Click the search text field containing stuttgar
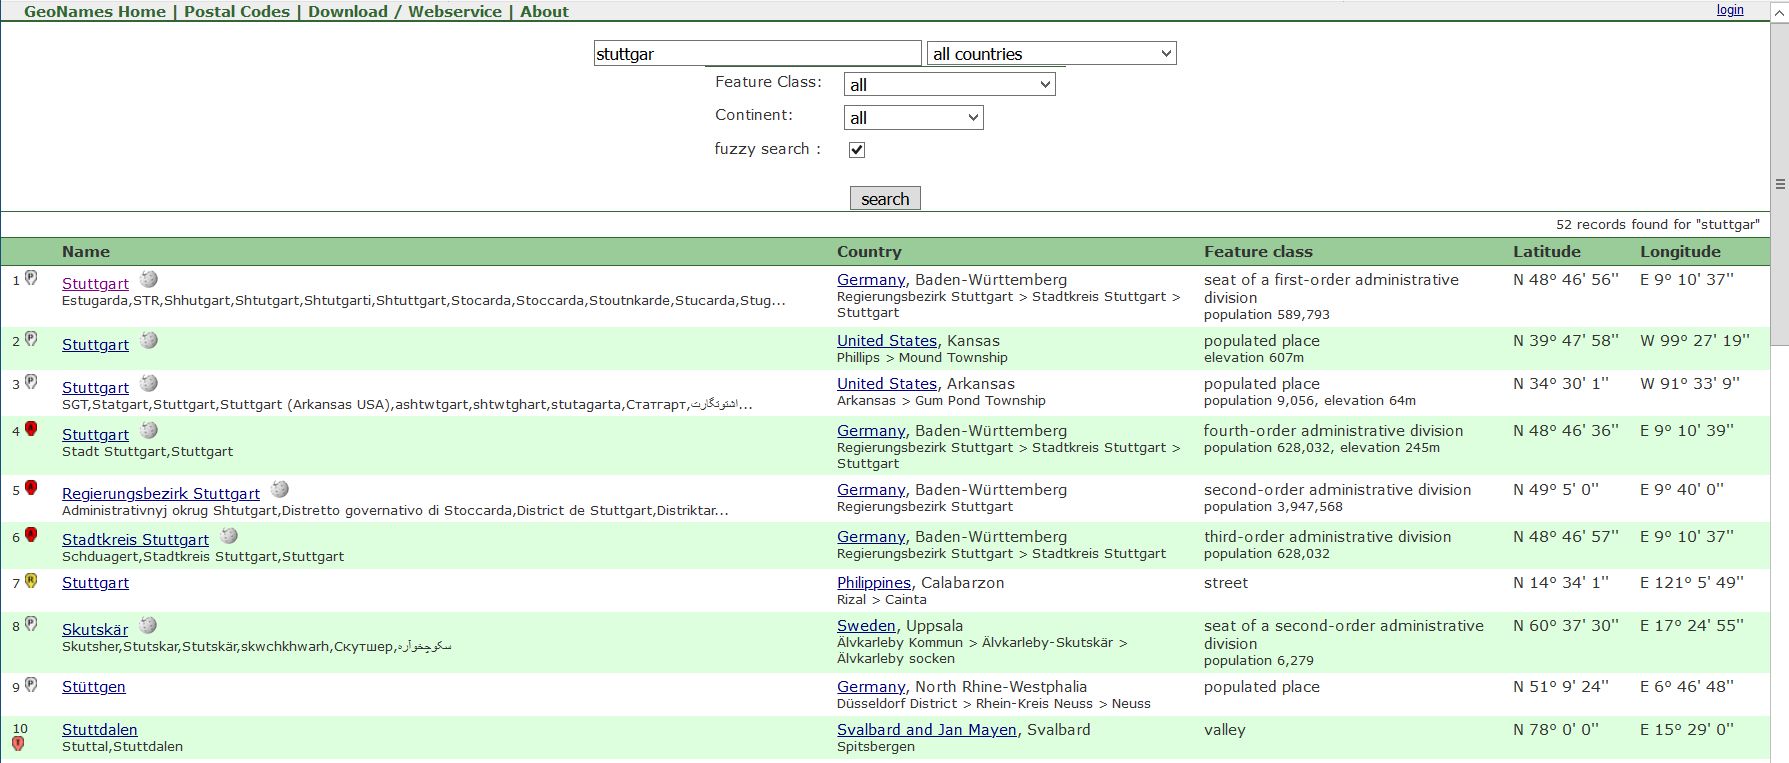1789x763 pixels. tap(757, 54)
